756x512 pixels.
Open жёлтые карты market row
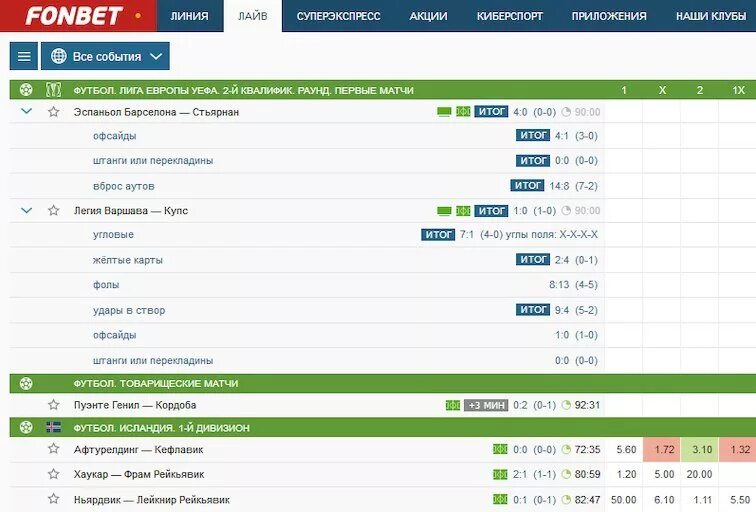(x=307, y=260)
